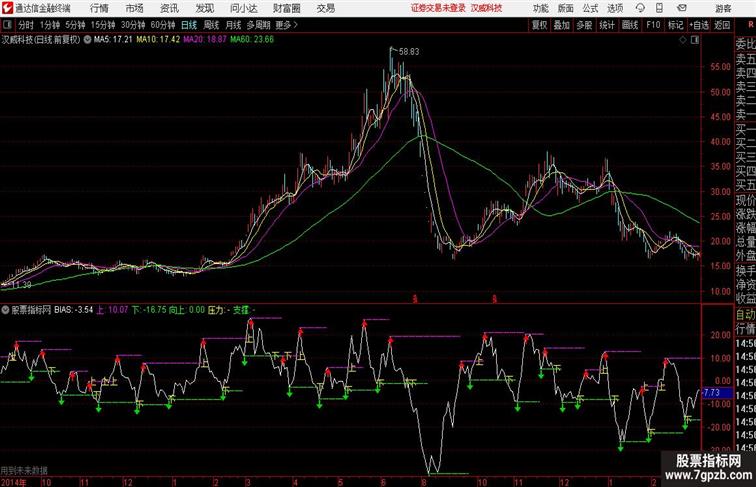Select the 1分钟 period
This screenshot has width=756, height=487.
50,25
